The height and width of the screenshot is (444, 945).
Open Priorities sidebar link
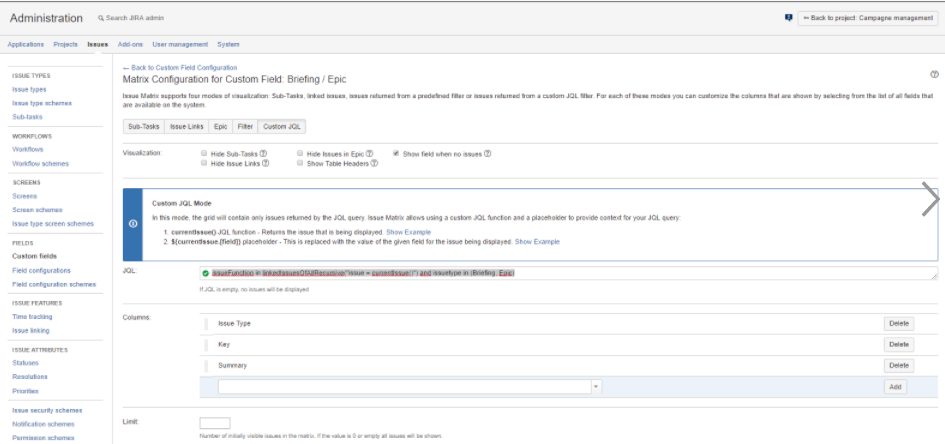coord(25,392)
